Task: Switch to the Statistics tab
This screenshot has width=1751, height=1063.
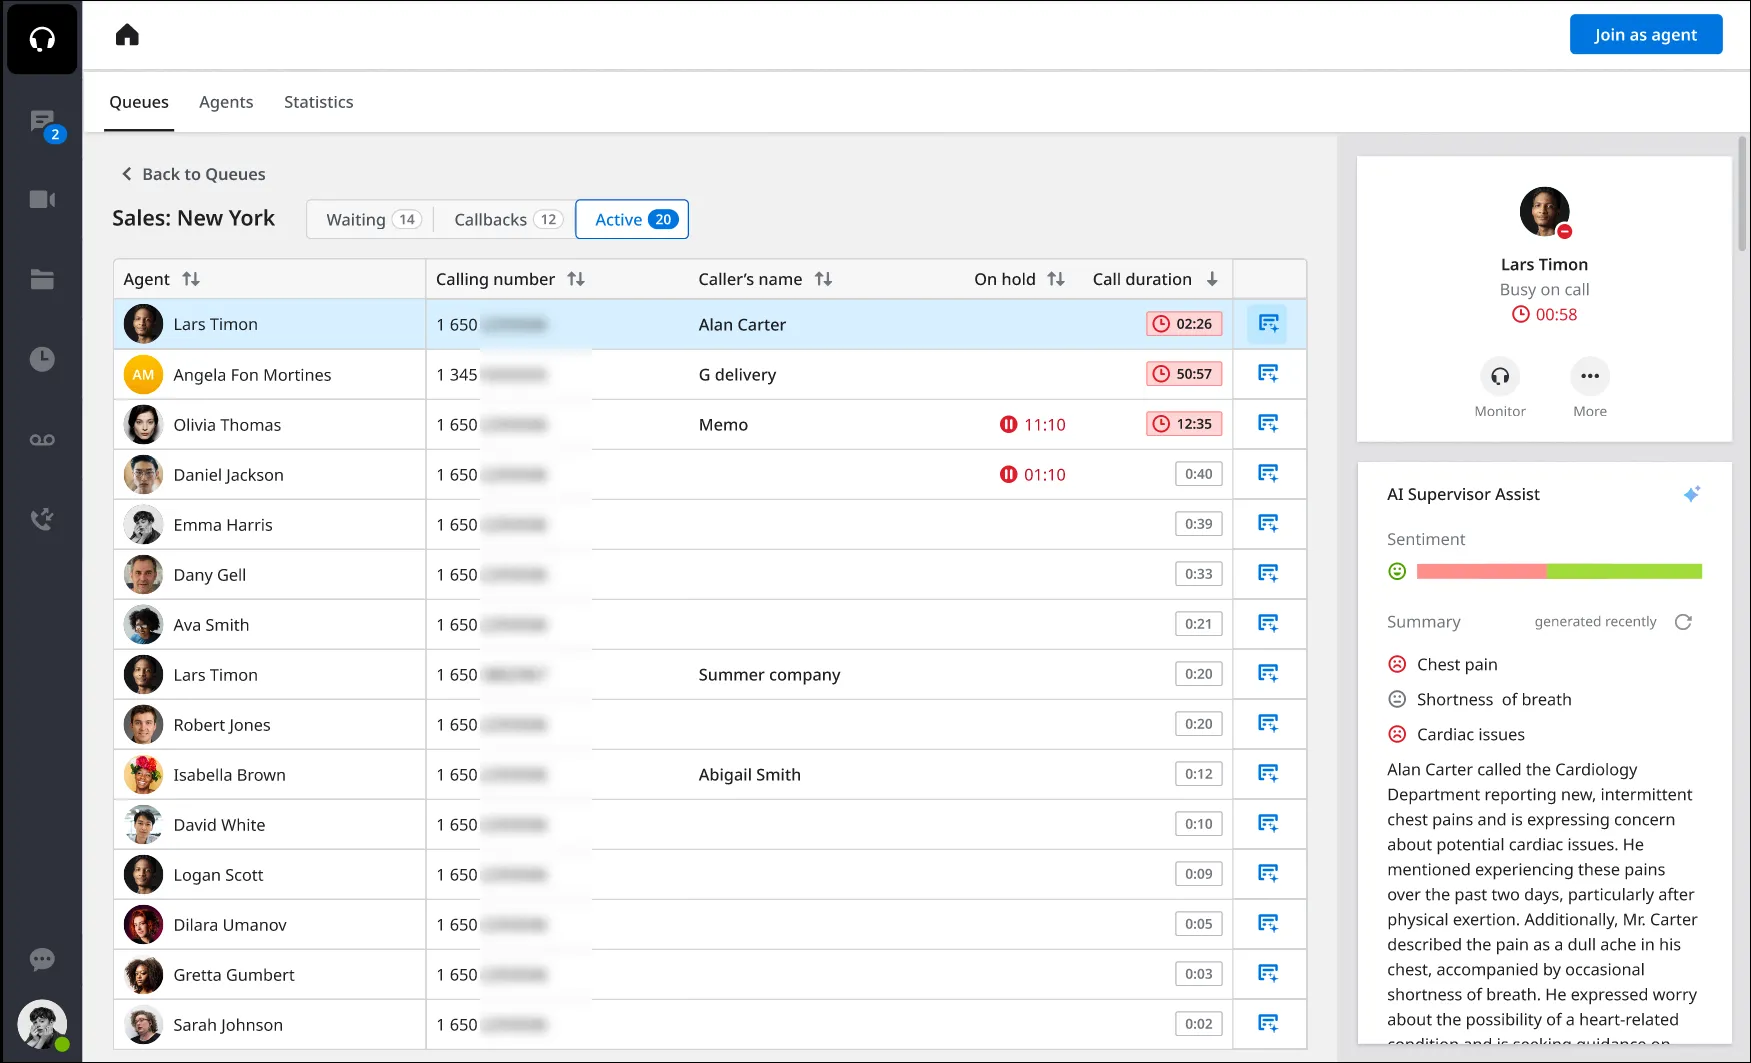Action: click(x=318, y=102)
